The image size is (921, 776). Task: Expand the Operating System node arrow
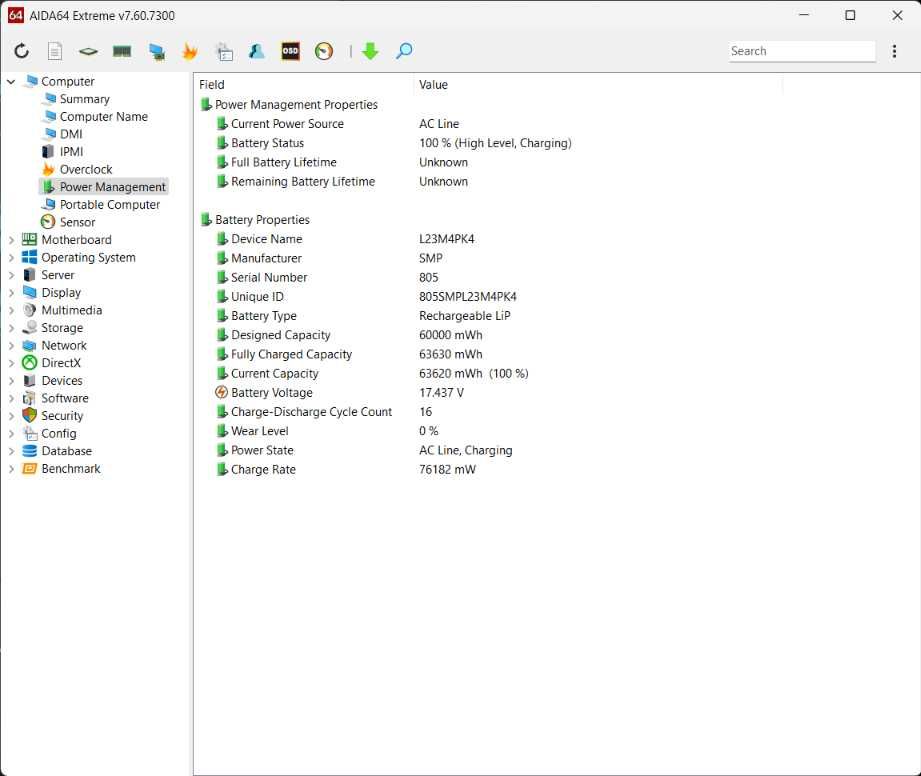11,257
